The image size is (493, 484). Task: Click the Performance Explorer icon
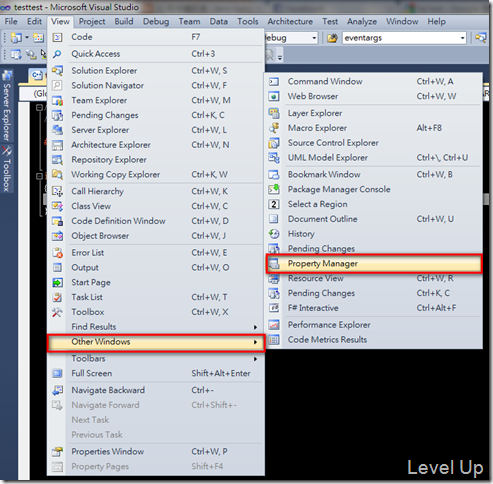click(274, 325)
